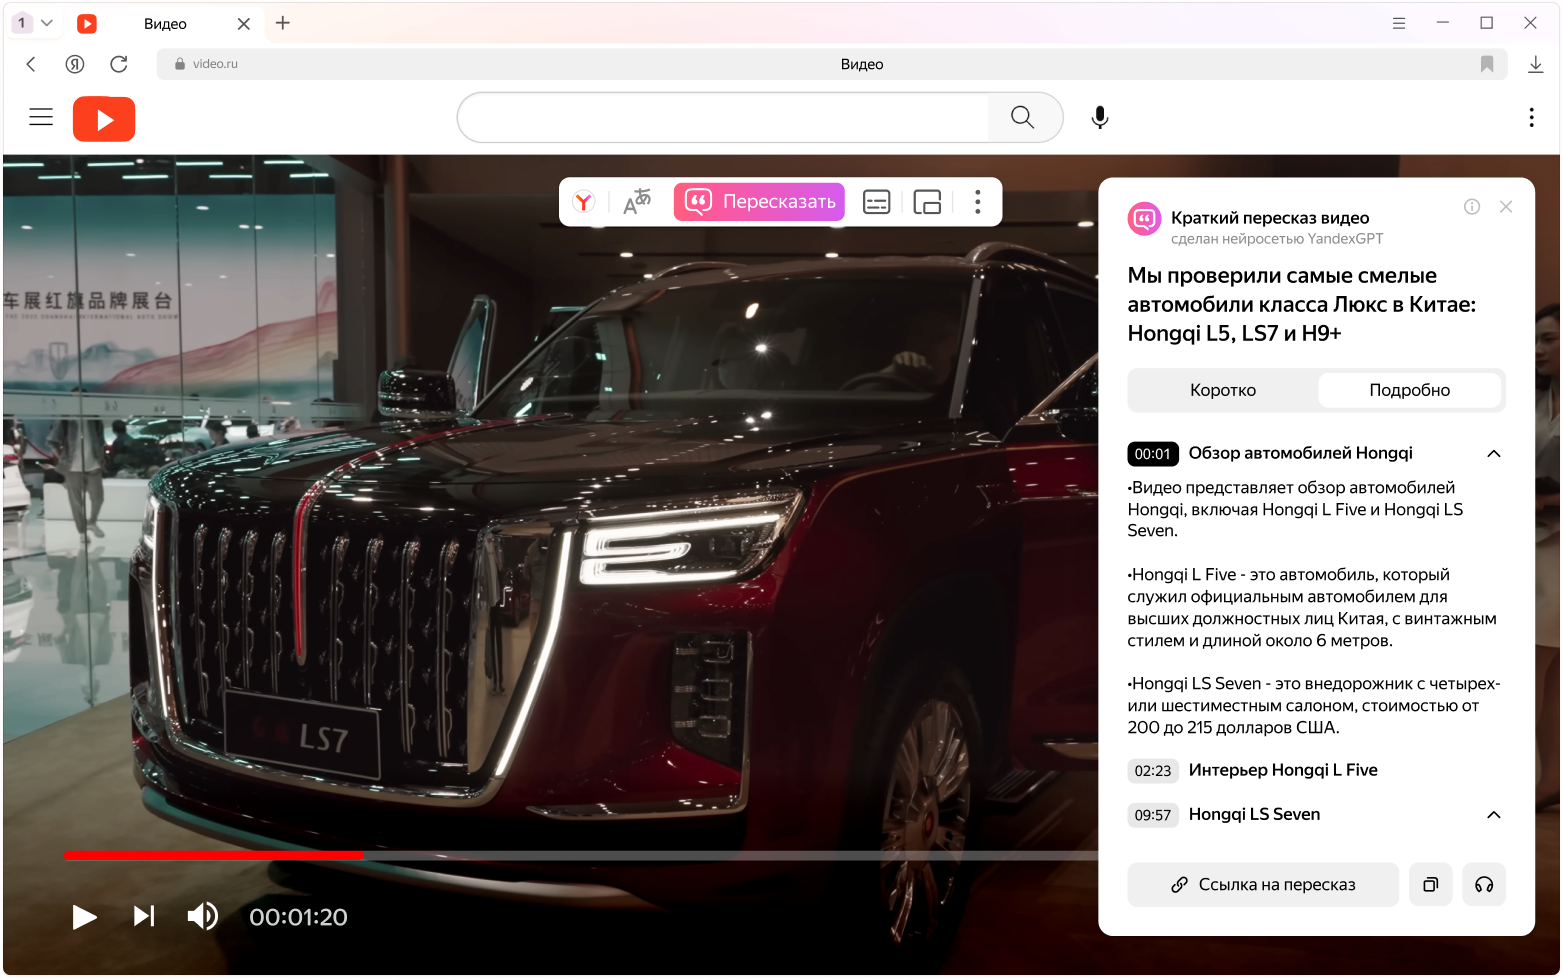
Task: Click the Ссылка на пересказ button
Action: coord(1263,885)
